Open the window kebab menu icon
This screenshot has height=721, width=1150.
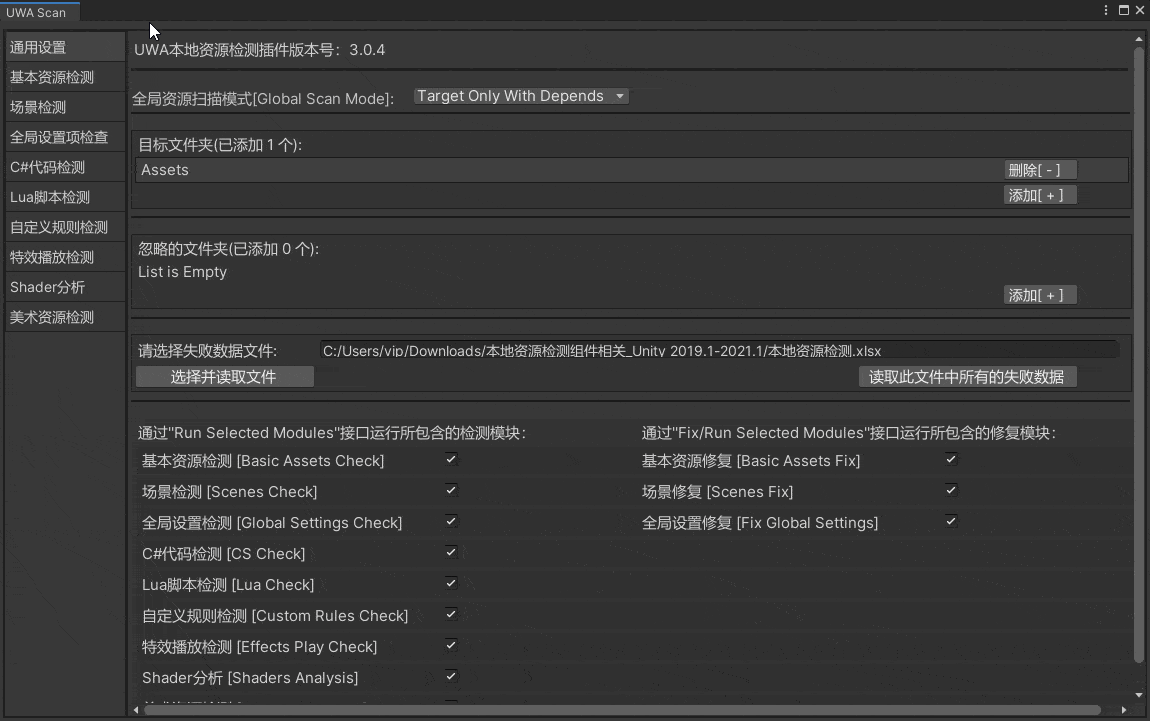coord(1106,10)
